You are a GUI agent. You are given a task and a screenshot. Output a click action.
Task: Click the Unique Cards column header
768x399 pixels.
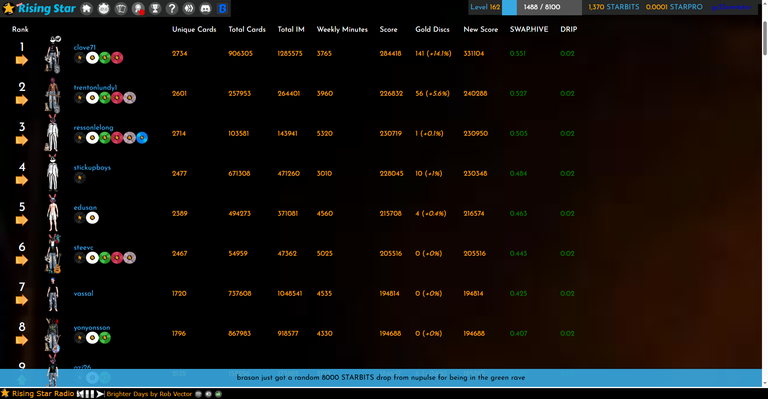point(194,29)
